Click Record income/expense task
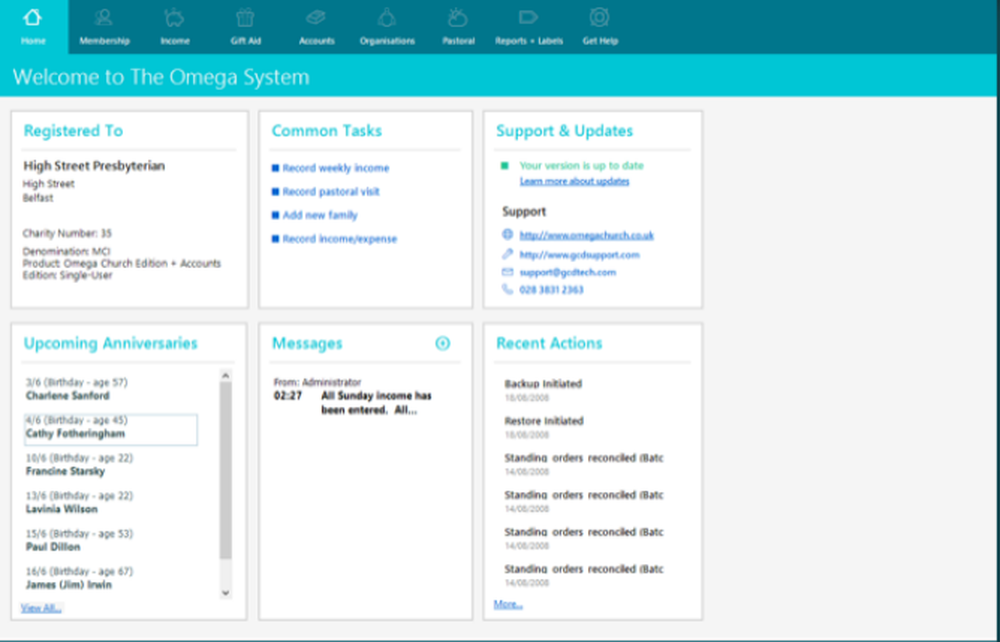The width and height of the screenshot is (1000, 642). coord(340,239)
